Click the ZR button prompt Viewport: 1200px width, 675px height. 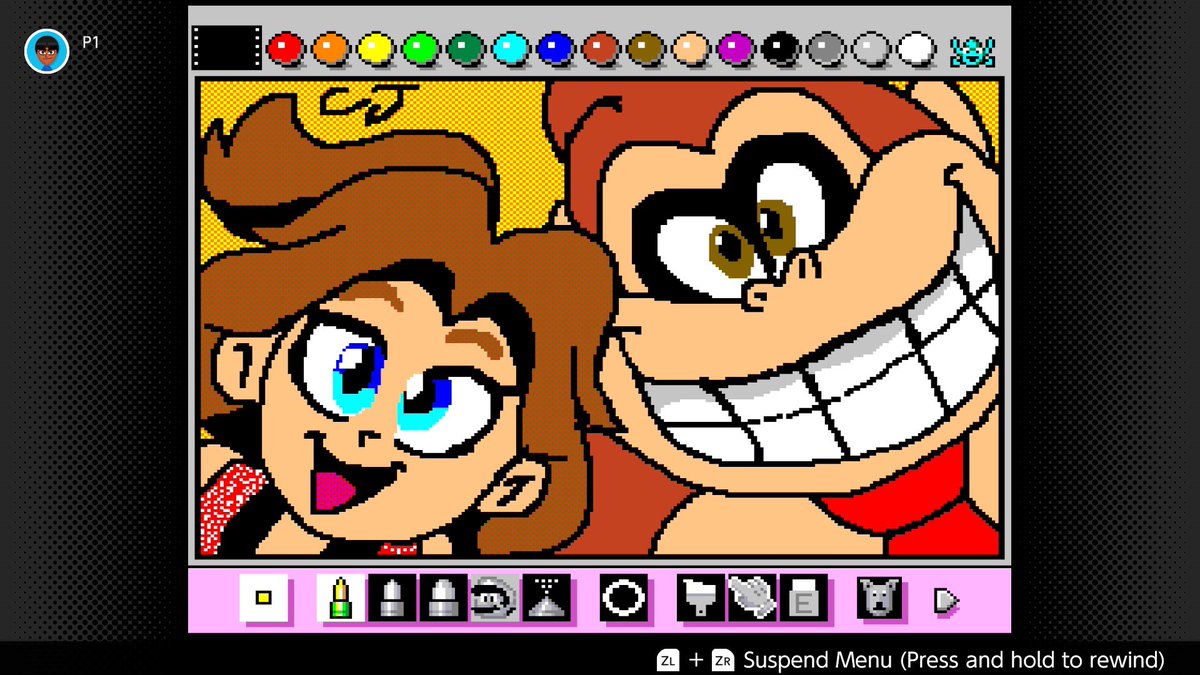(x=722, y=660)
